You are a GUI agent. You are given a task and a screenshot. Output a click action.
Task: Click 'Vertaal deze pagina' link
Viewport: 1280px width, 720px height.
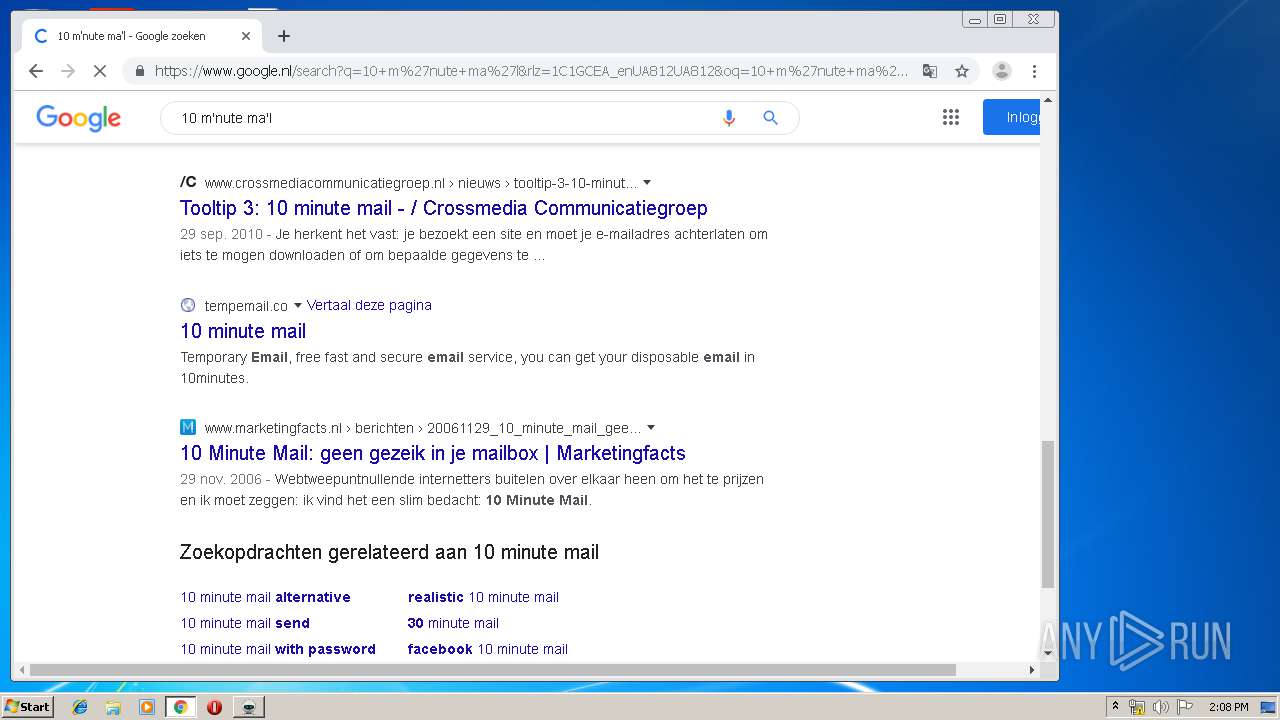[x=369, y=305]
